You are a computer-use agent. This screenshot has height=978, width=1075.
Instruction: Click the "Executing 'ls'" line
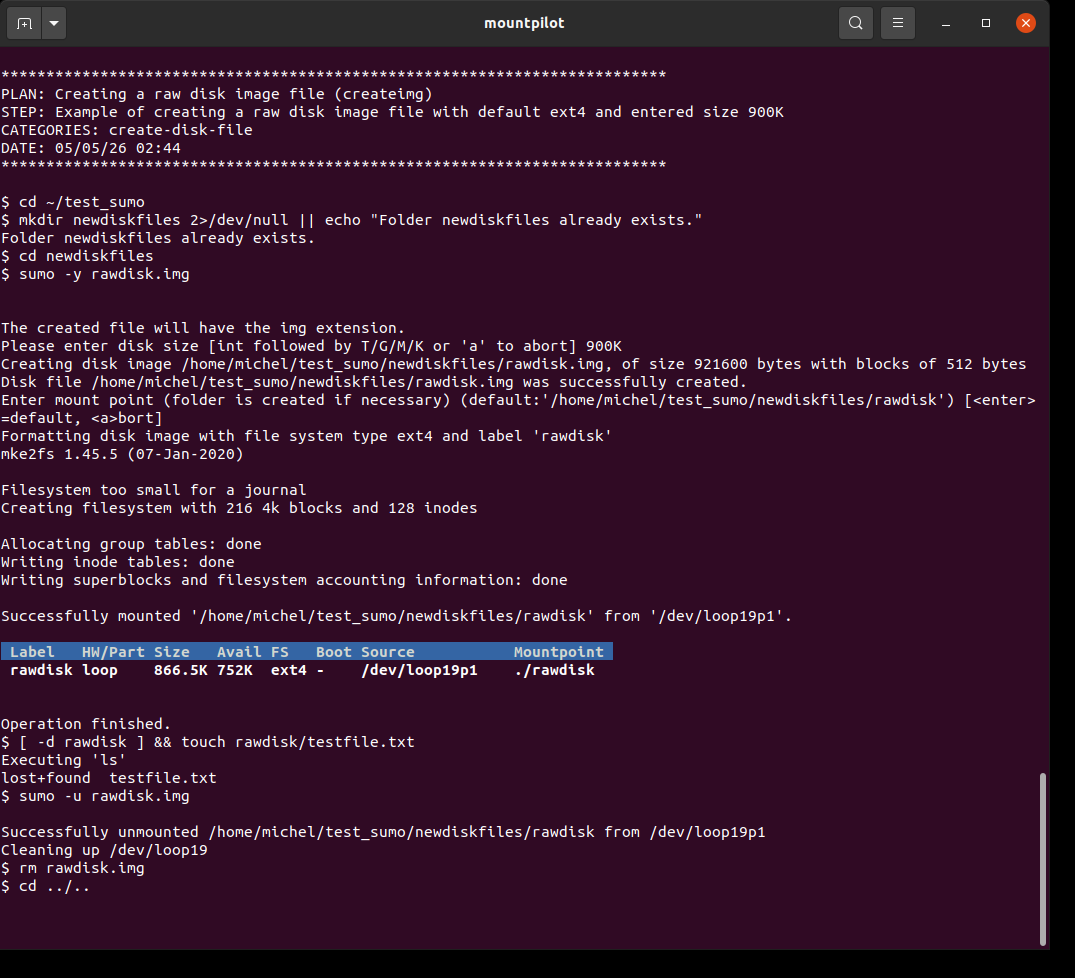[64, 760]
